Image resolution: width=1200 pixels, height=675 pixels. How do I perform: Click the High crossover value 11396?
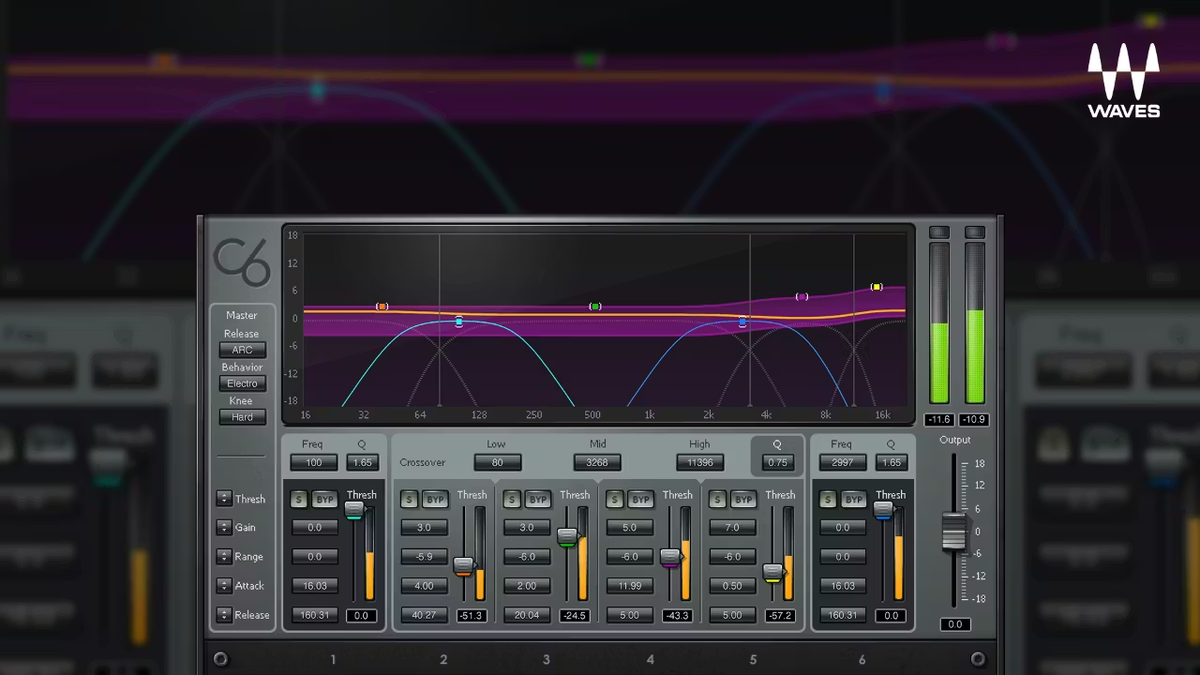[x=700, y=462]
